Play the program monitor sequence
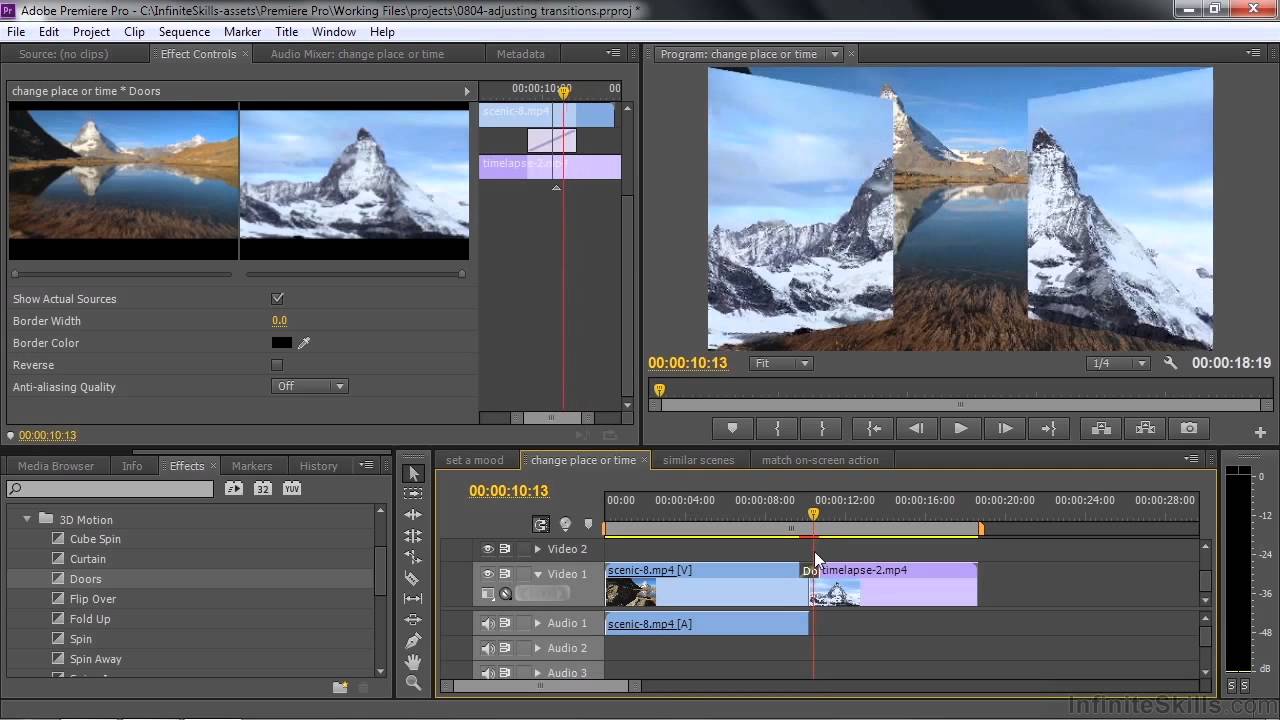This screenshot has height=720, width=1280. pos(961,428)
